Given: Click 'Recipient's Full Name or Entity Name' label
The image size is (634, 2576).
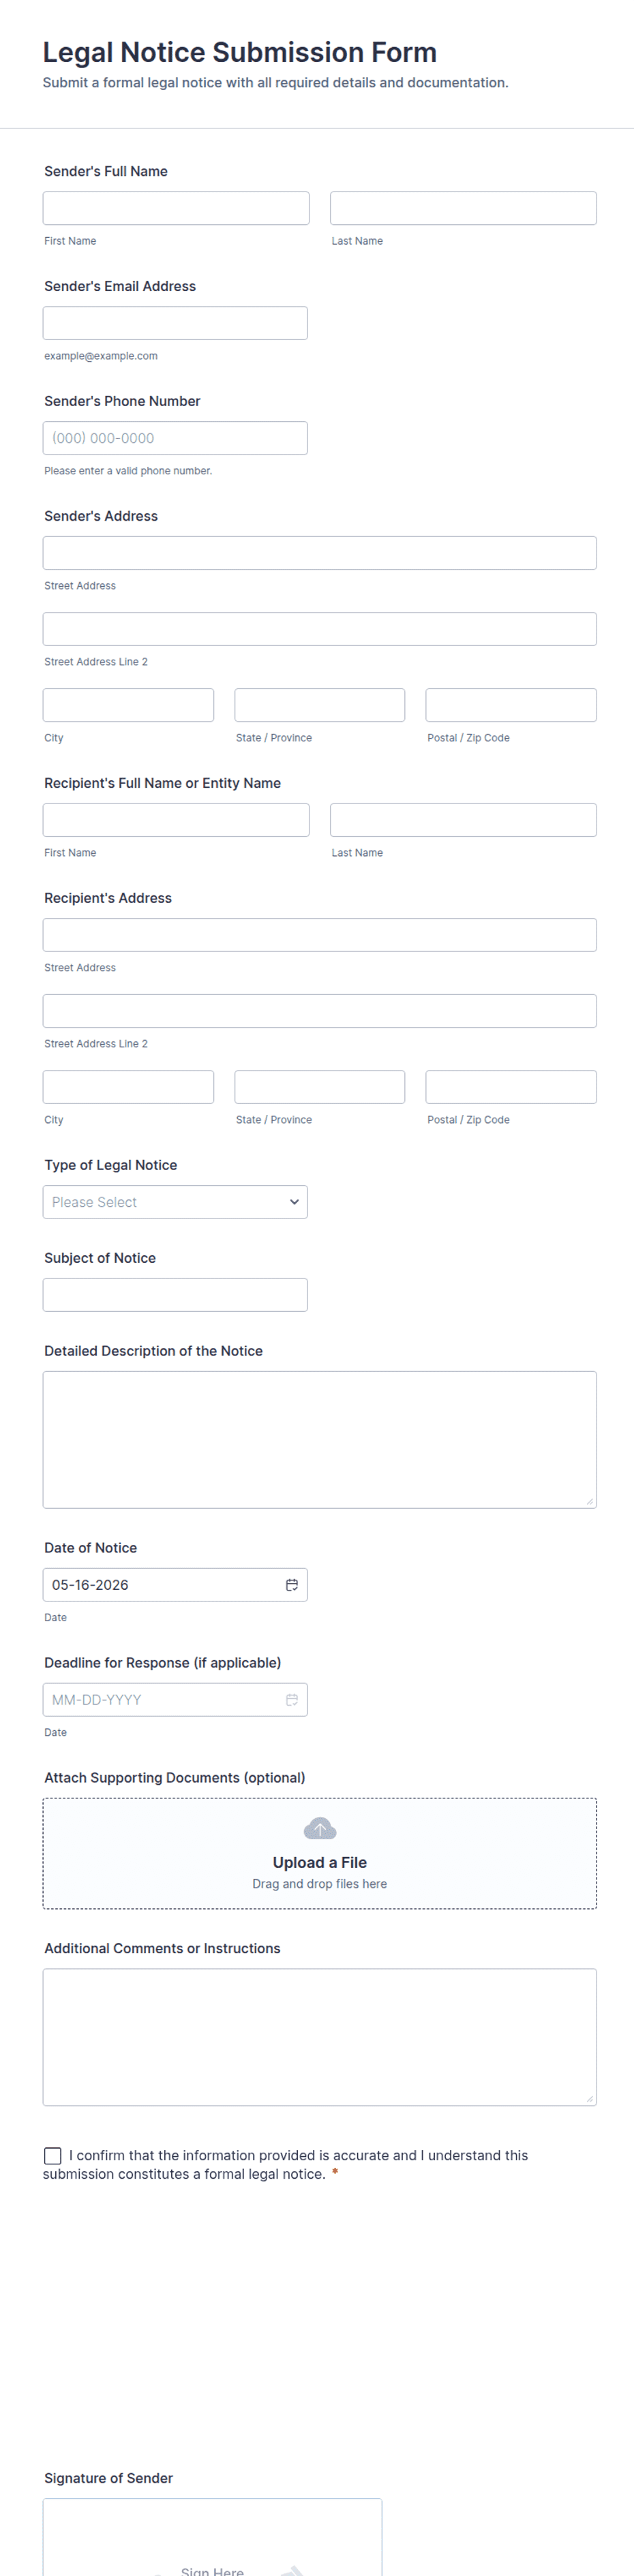Looking at the screenshot, I should click(x=162, y=783).
